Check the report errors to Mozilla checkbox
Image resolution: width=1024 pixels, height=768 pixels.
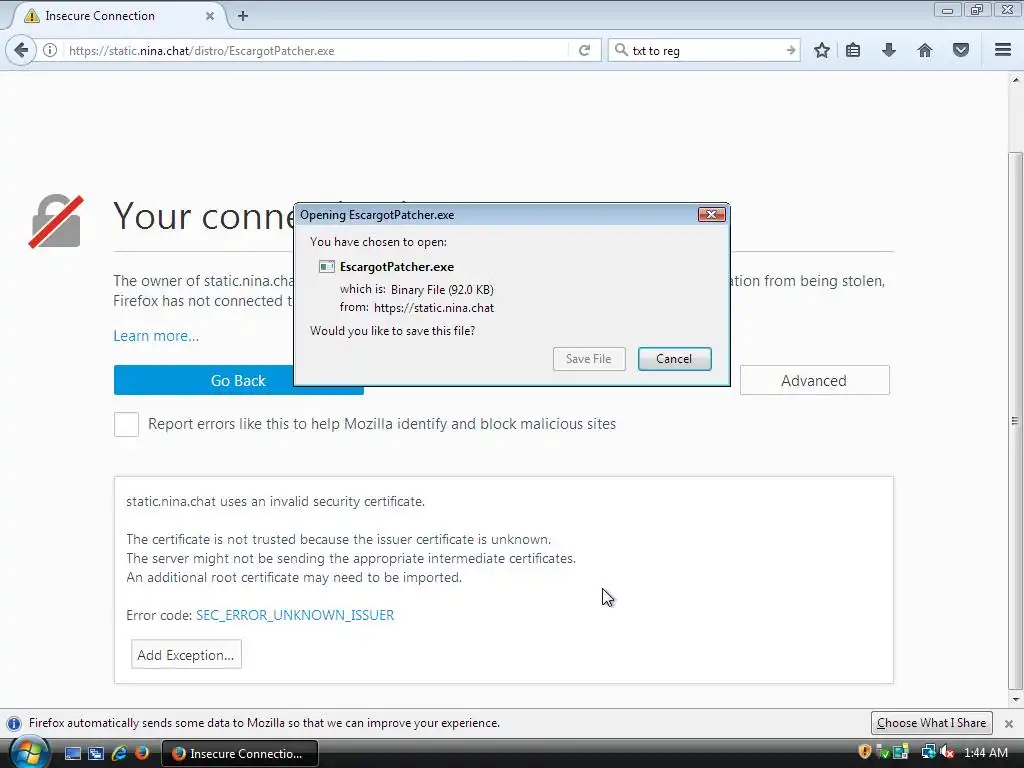(126, 424)
